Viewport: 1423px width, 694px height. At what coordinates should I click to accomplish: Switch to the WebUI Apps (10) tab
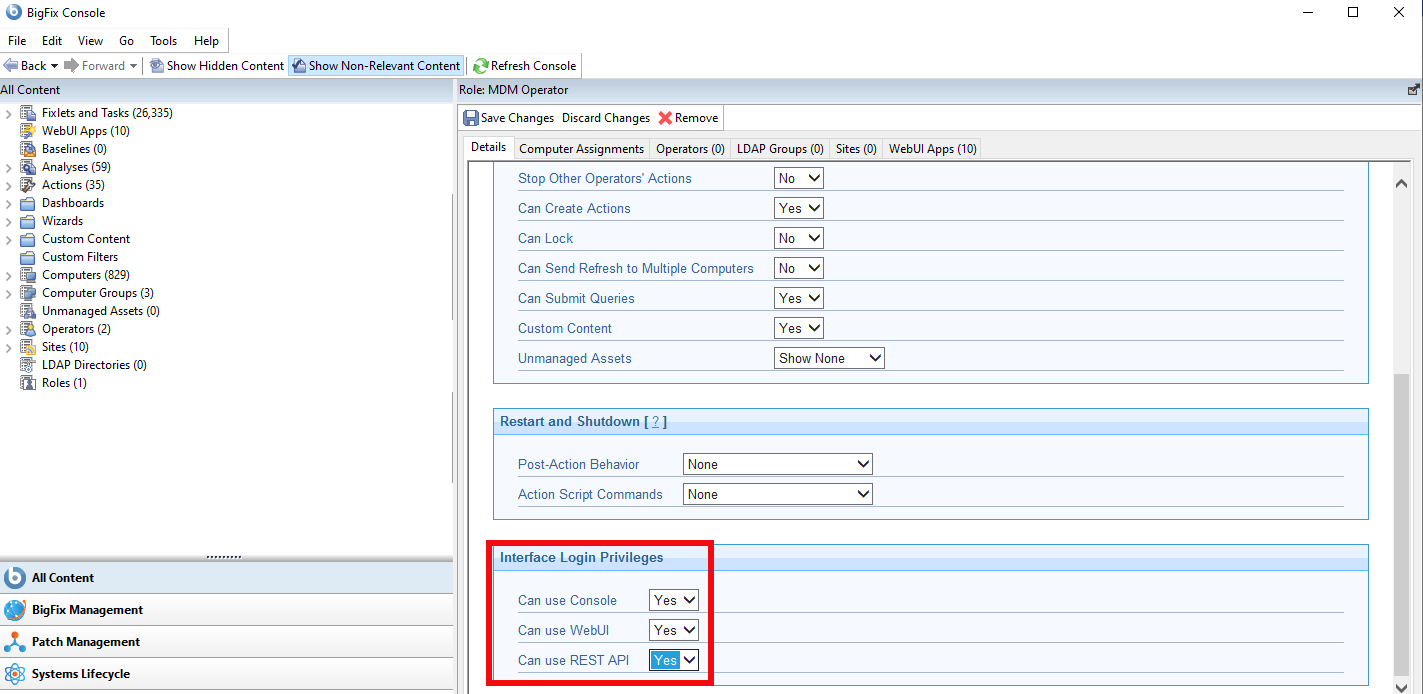tap(931, 148)
